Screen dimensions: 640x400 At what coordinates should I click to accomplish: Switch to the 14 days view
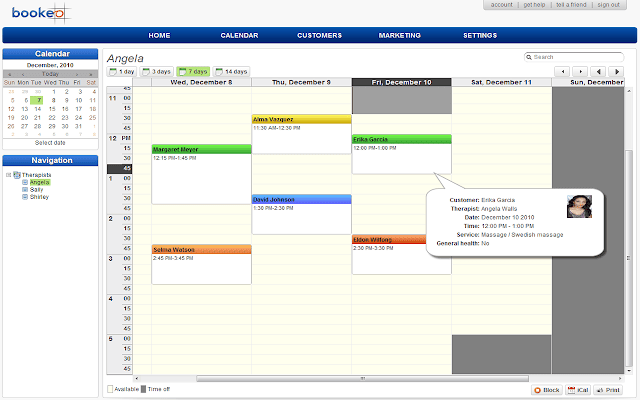232,72
